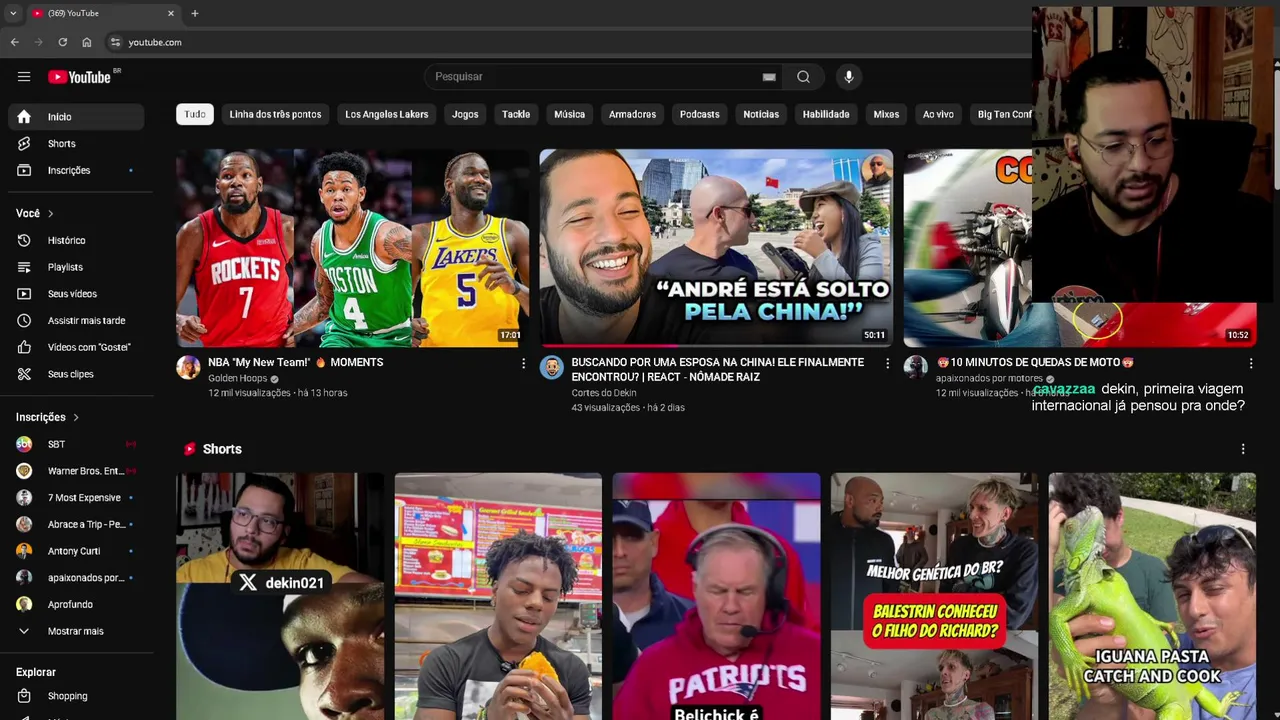The image size is (1280, 720).
Task: Start voice search with microphone
Action: point(849,77)
